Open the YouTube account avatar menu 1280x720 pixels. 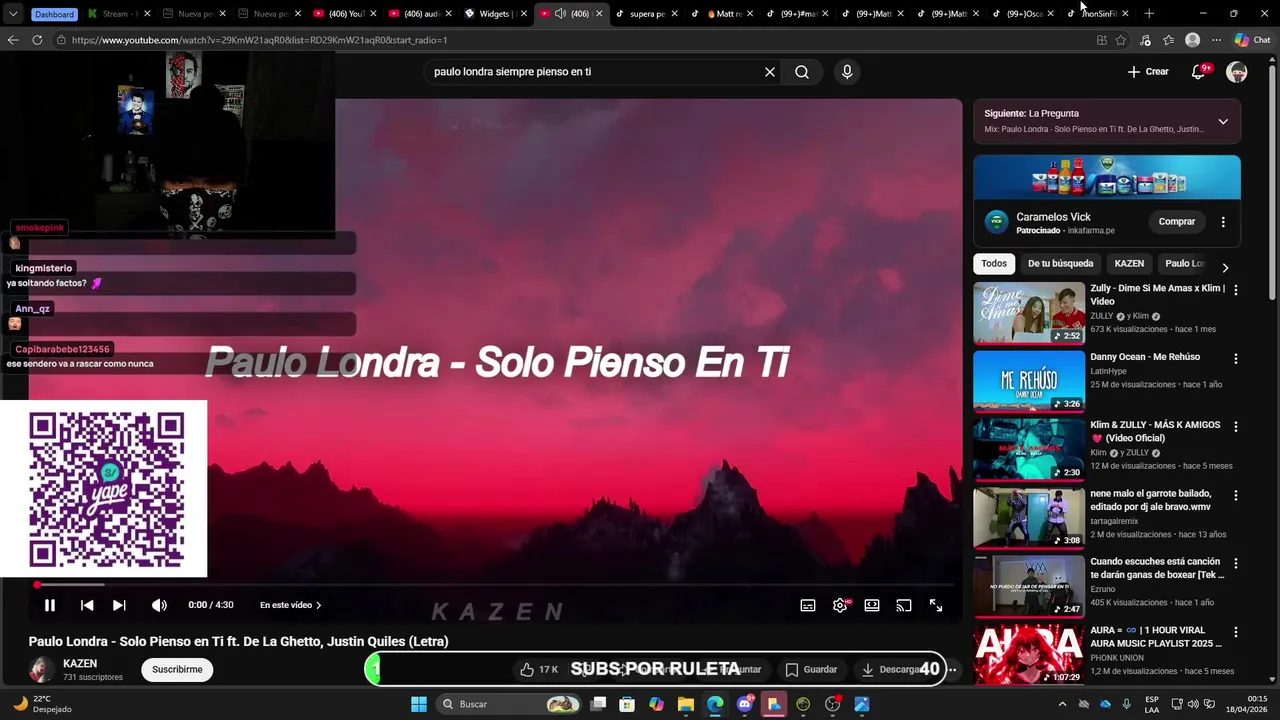pyautogui.click(x=1237, y=72)
